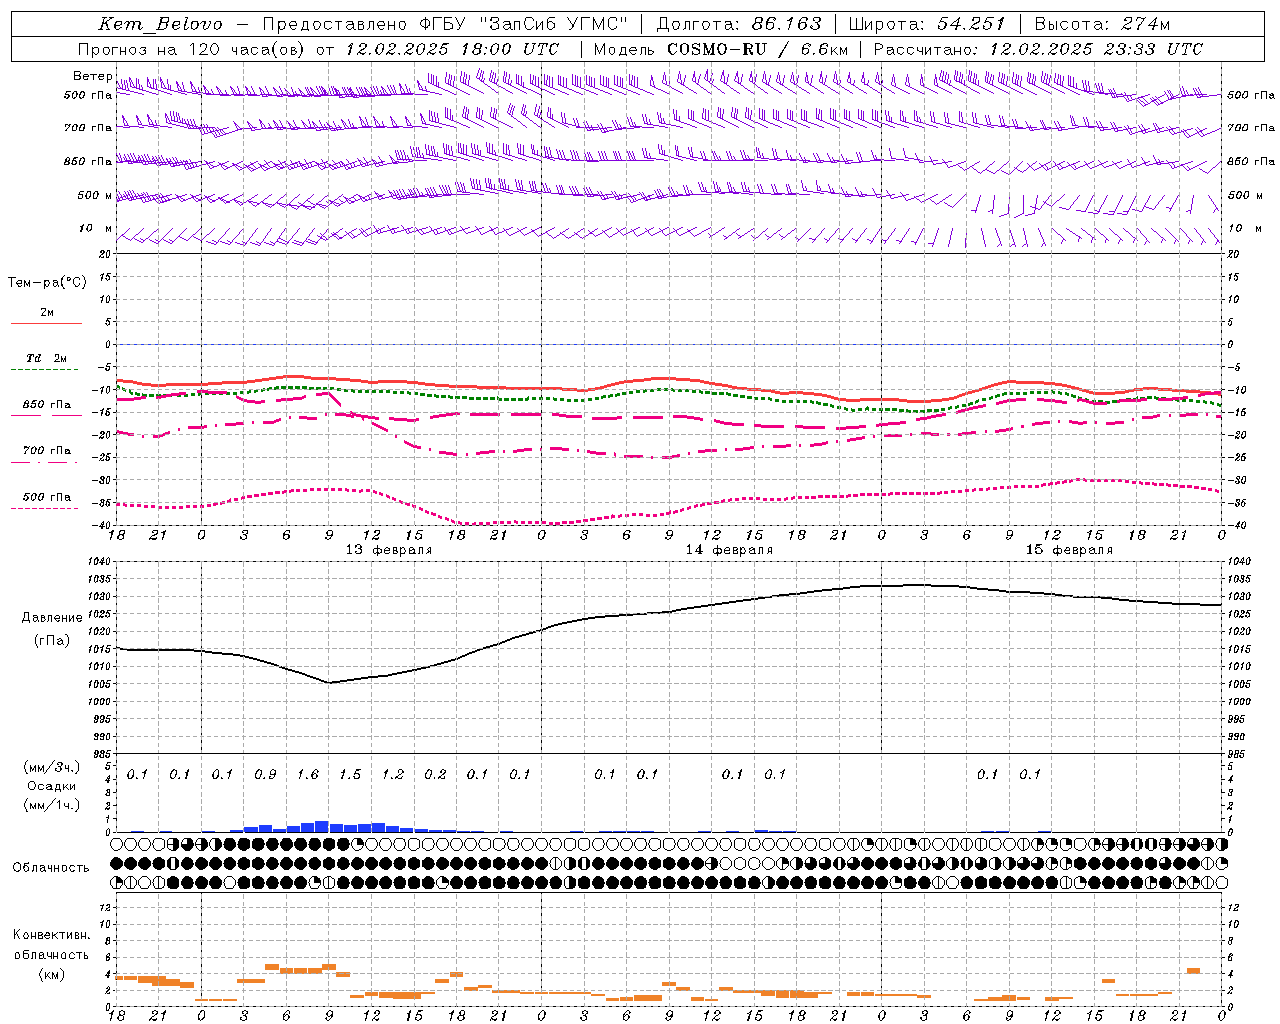Click the 1.6 precipitation value
The image size is (1280, 1024).
(x=307, y=774)
